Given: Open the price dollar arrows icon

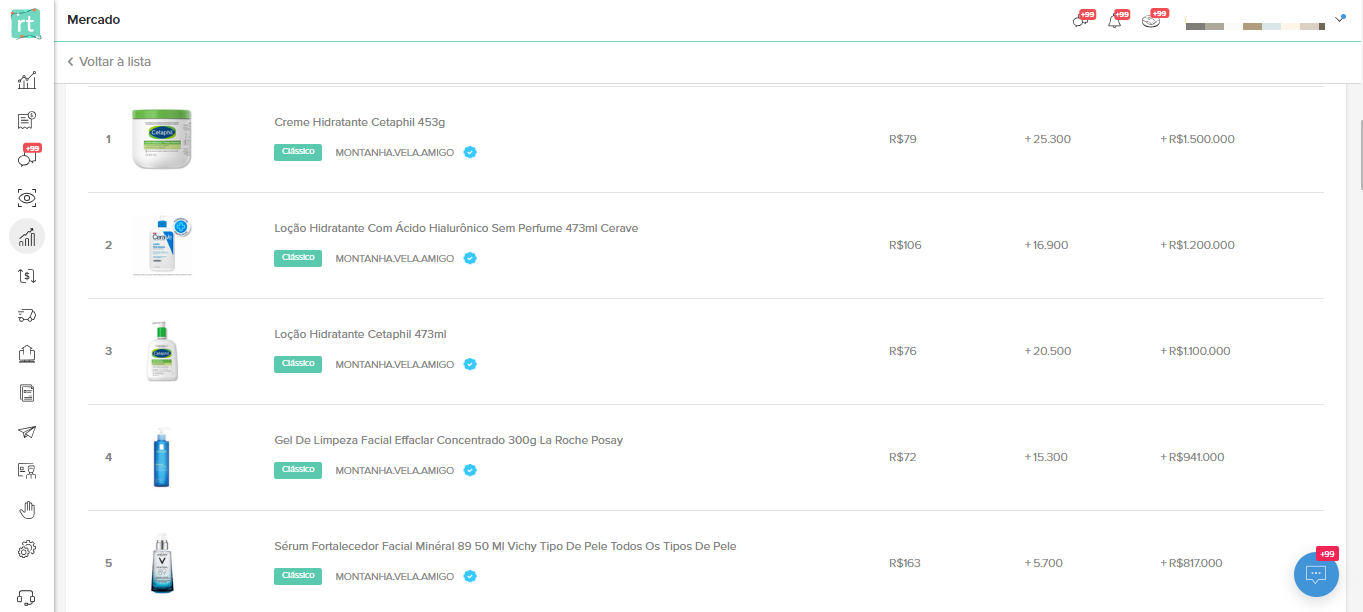Looking at the screenshot, I should (x=27, y=275).
